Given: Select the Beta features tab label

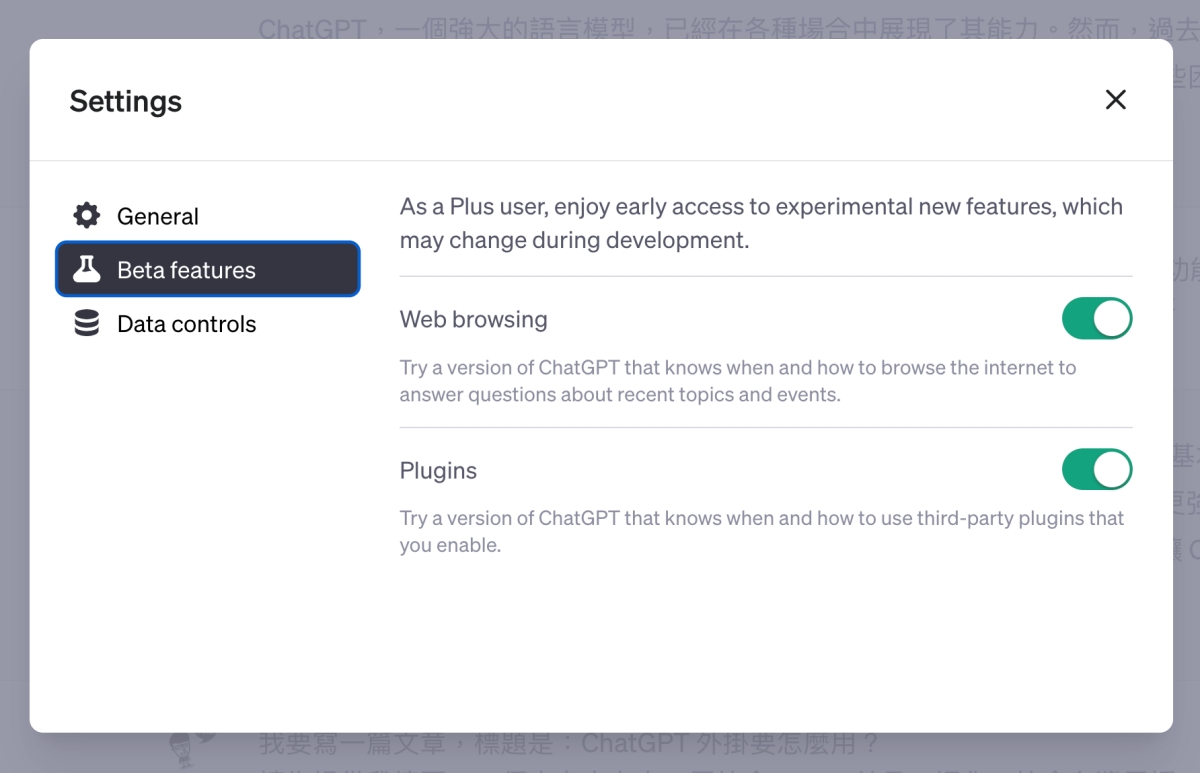Looking at the screenshot, I should (x=186, y=270).
